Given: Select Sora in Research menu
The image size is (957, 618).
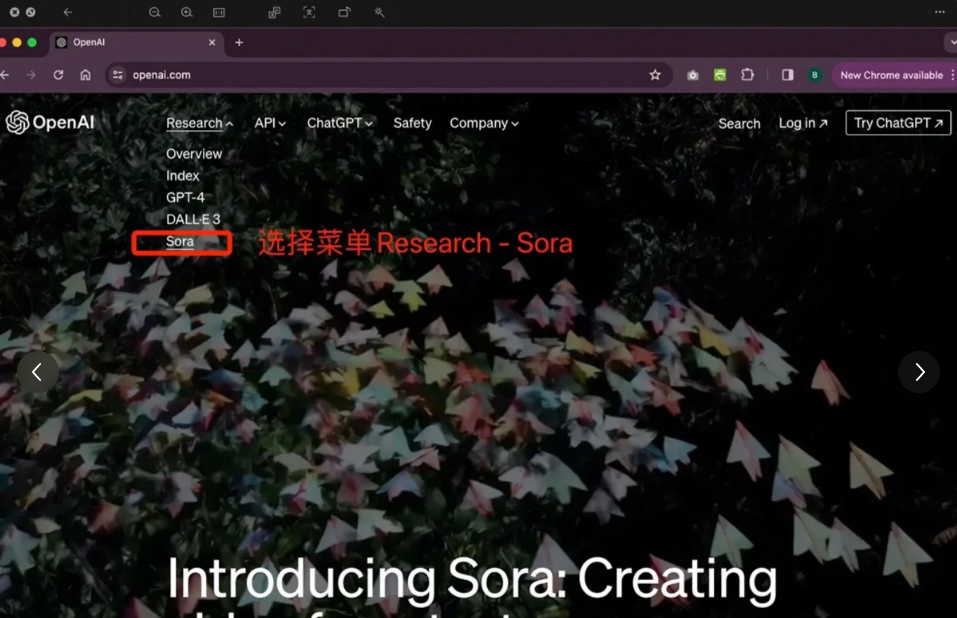Looking at the screenshot, I should click(x=179, y=241).
